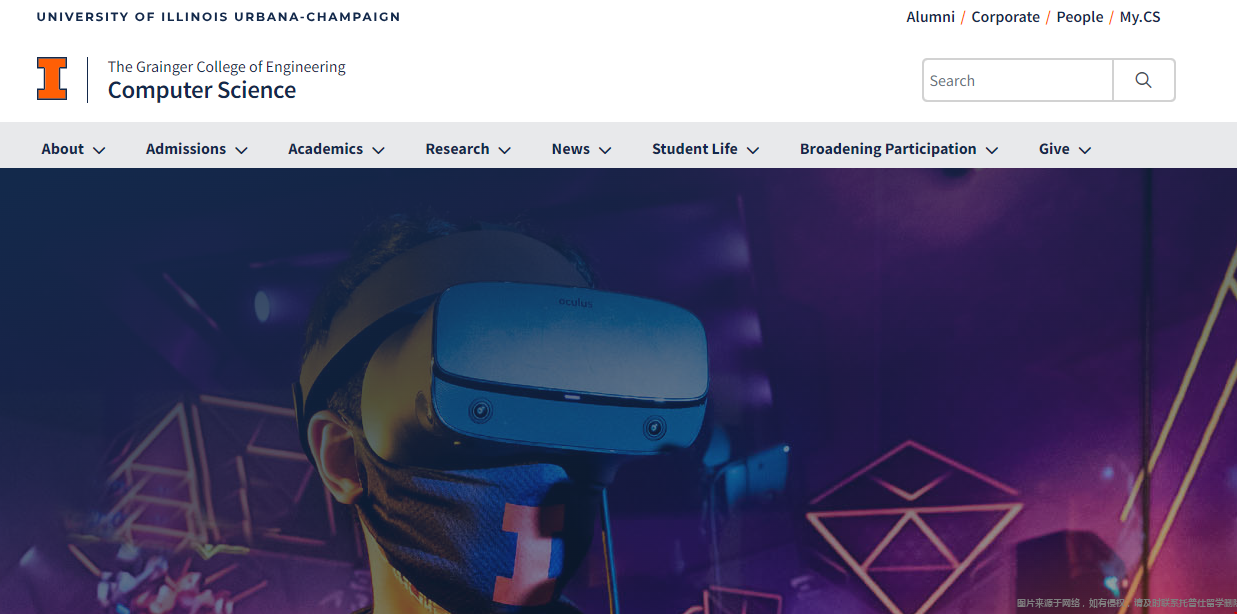The width and height of the screenshot is (1237, 614).
Task: Open the News menu
Action: pyautogui.click(x=570, y=149)
